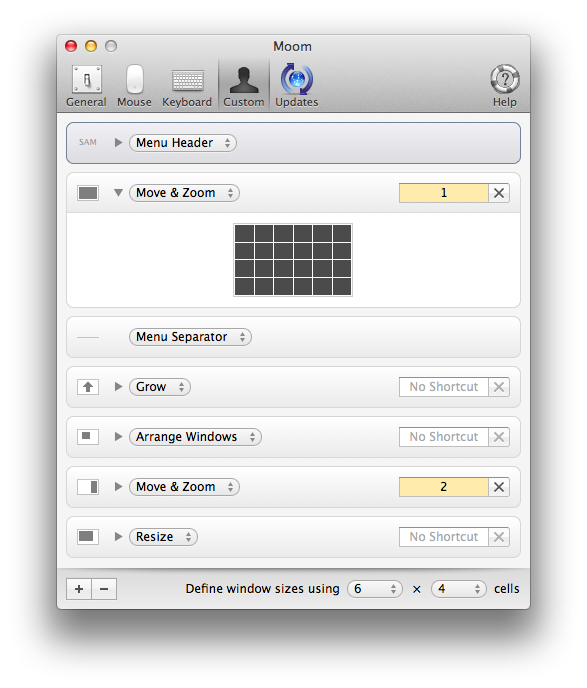Open the Arrange Windows type dropdown
This screenshot has width=587, height=688.
pyautogui.click(x=195, y=437)
